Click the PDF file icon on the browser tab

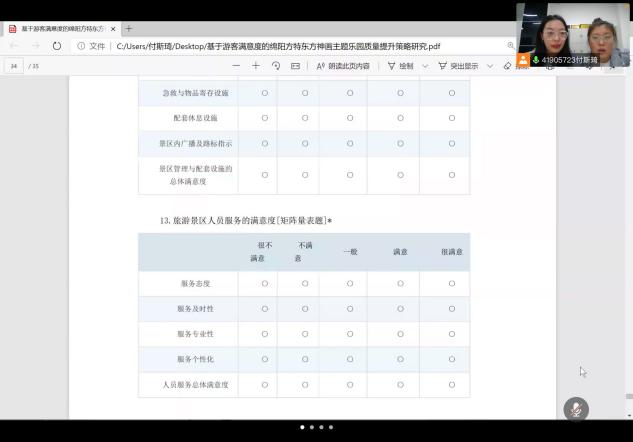[13, 29]
